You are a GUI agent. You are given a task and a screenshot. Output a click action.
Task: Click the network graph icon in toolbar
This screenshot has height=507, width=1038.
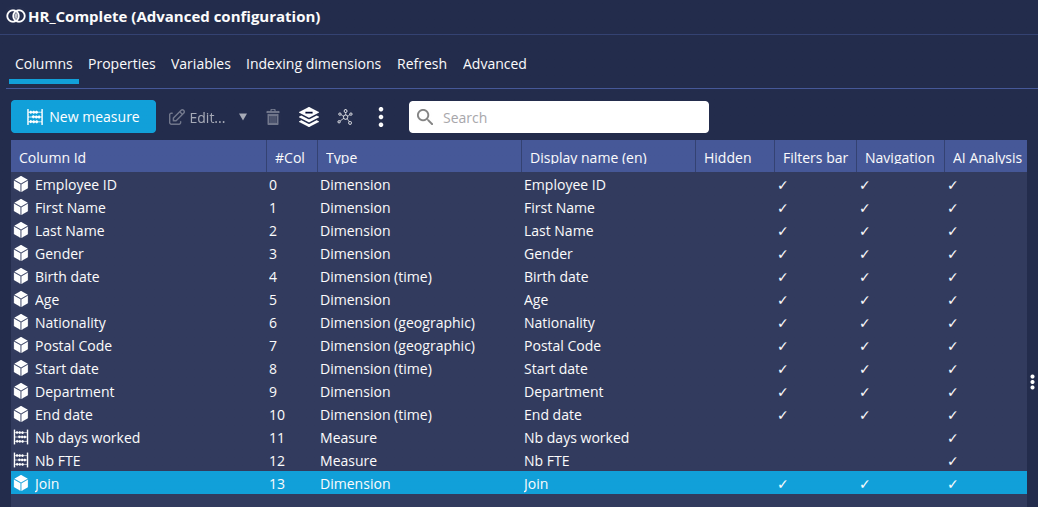click(345, 117)
